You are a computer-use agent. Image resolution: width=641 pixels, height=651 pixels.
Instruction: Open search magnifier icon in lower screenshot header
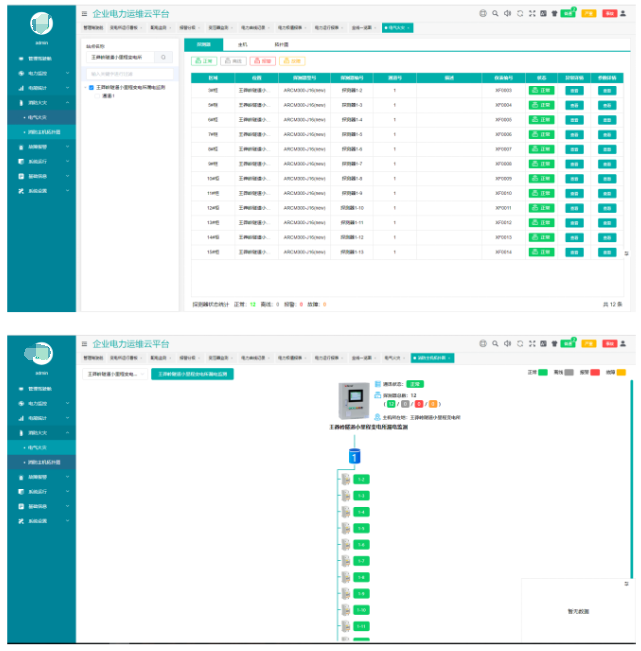(495, 343)
